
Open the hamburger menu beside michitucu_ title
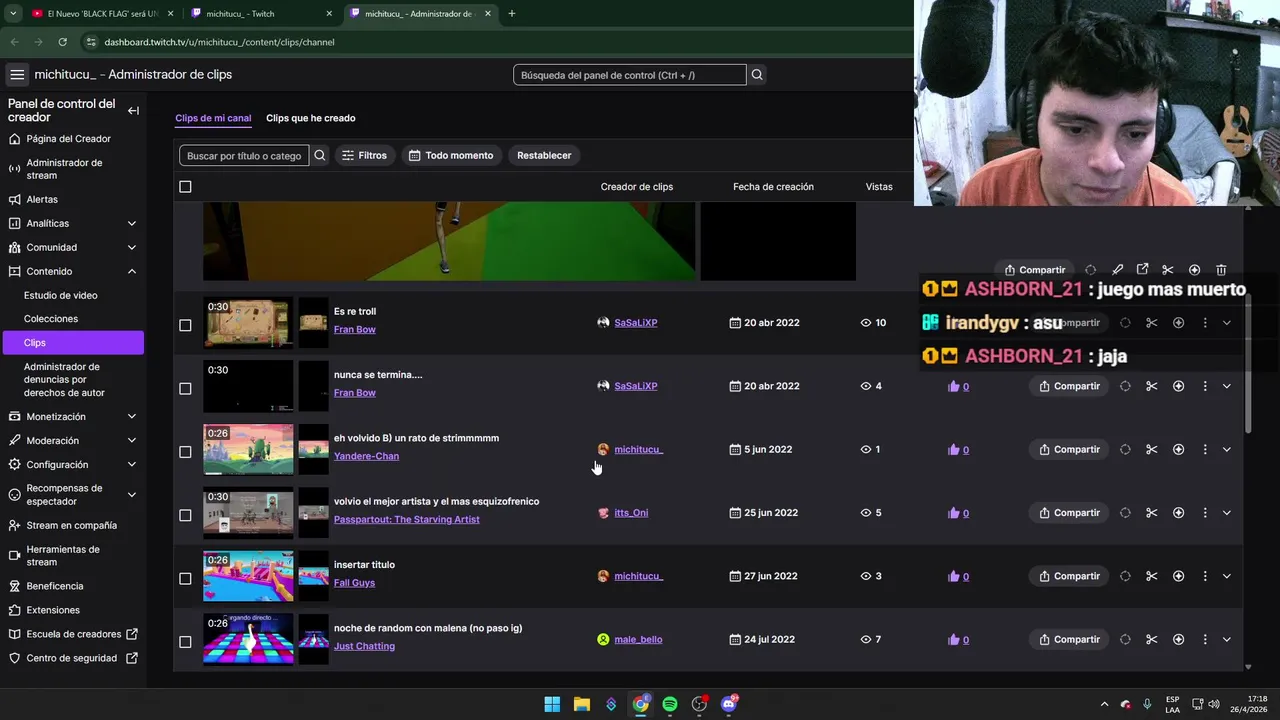click(x=17, y=75)
